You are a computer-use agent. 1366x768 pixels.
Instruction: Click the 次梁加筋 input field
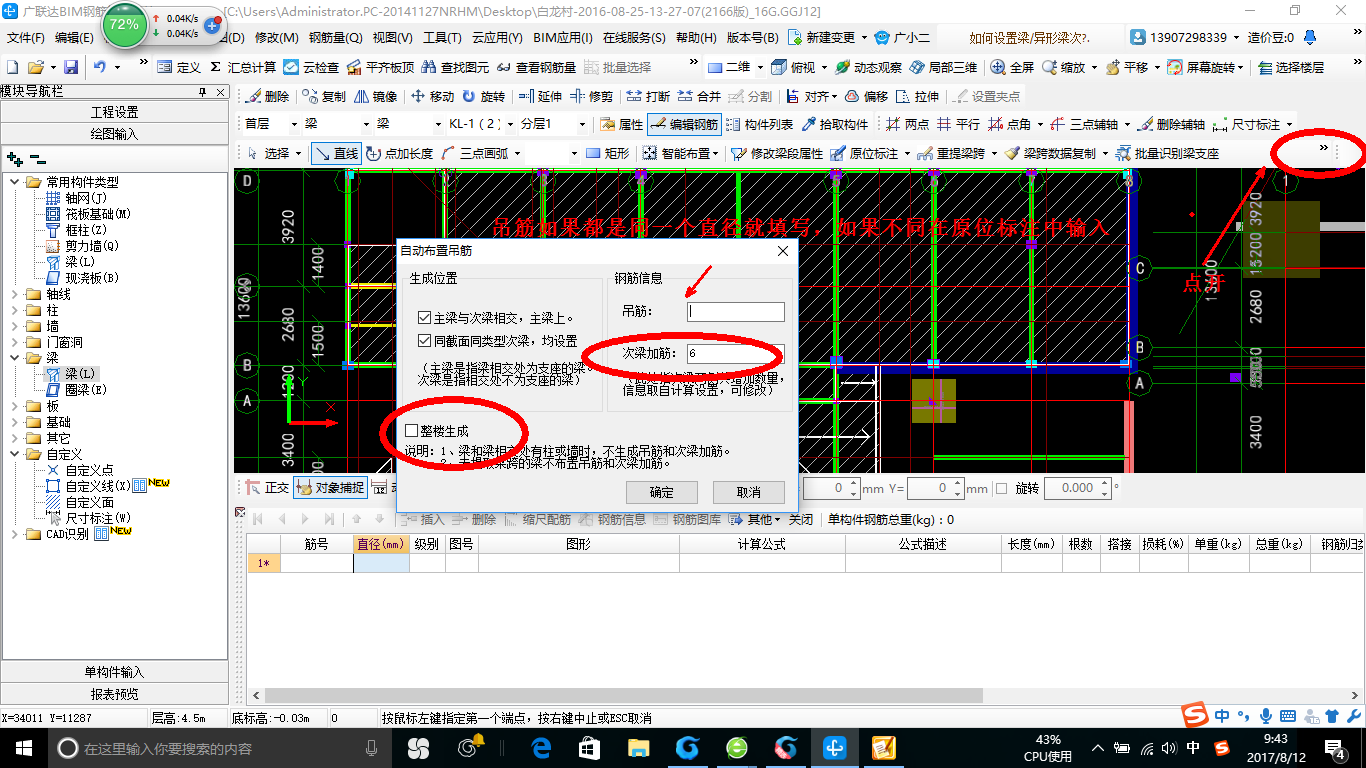click(x=735, y=353)
